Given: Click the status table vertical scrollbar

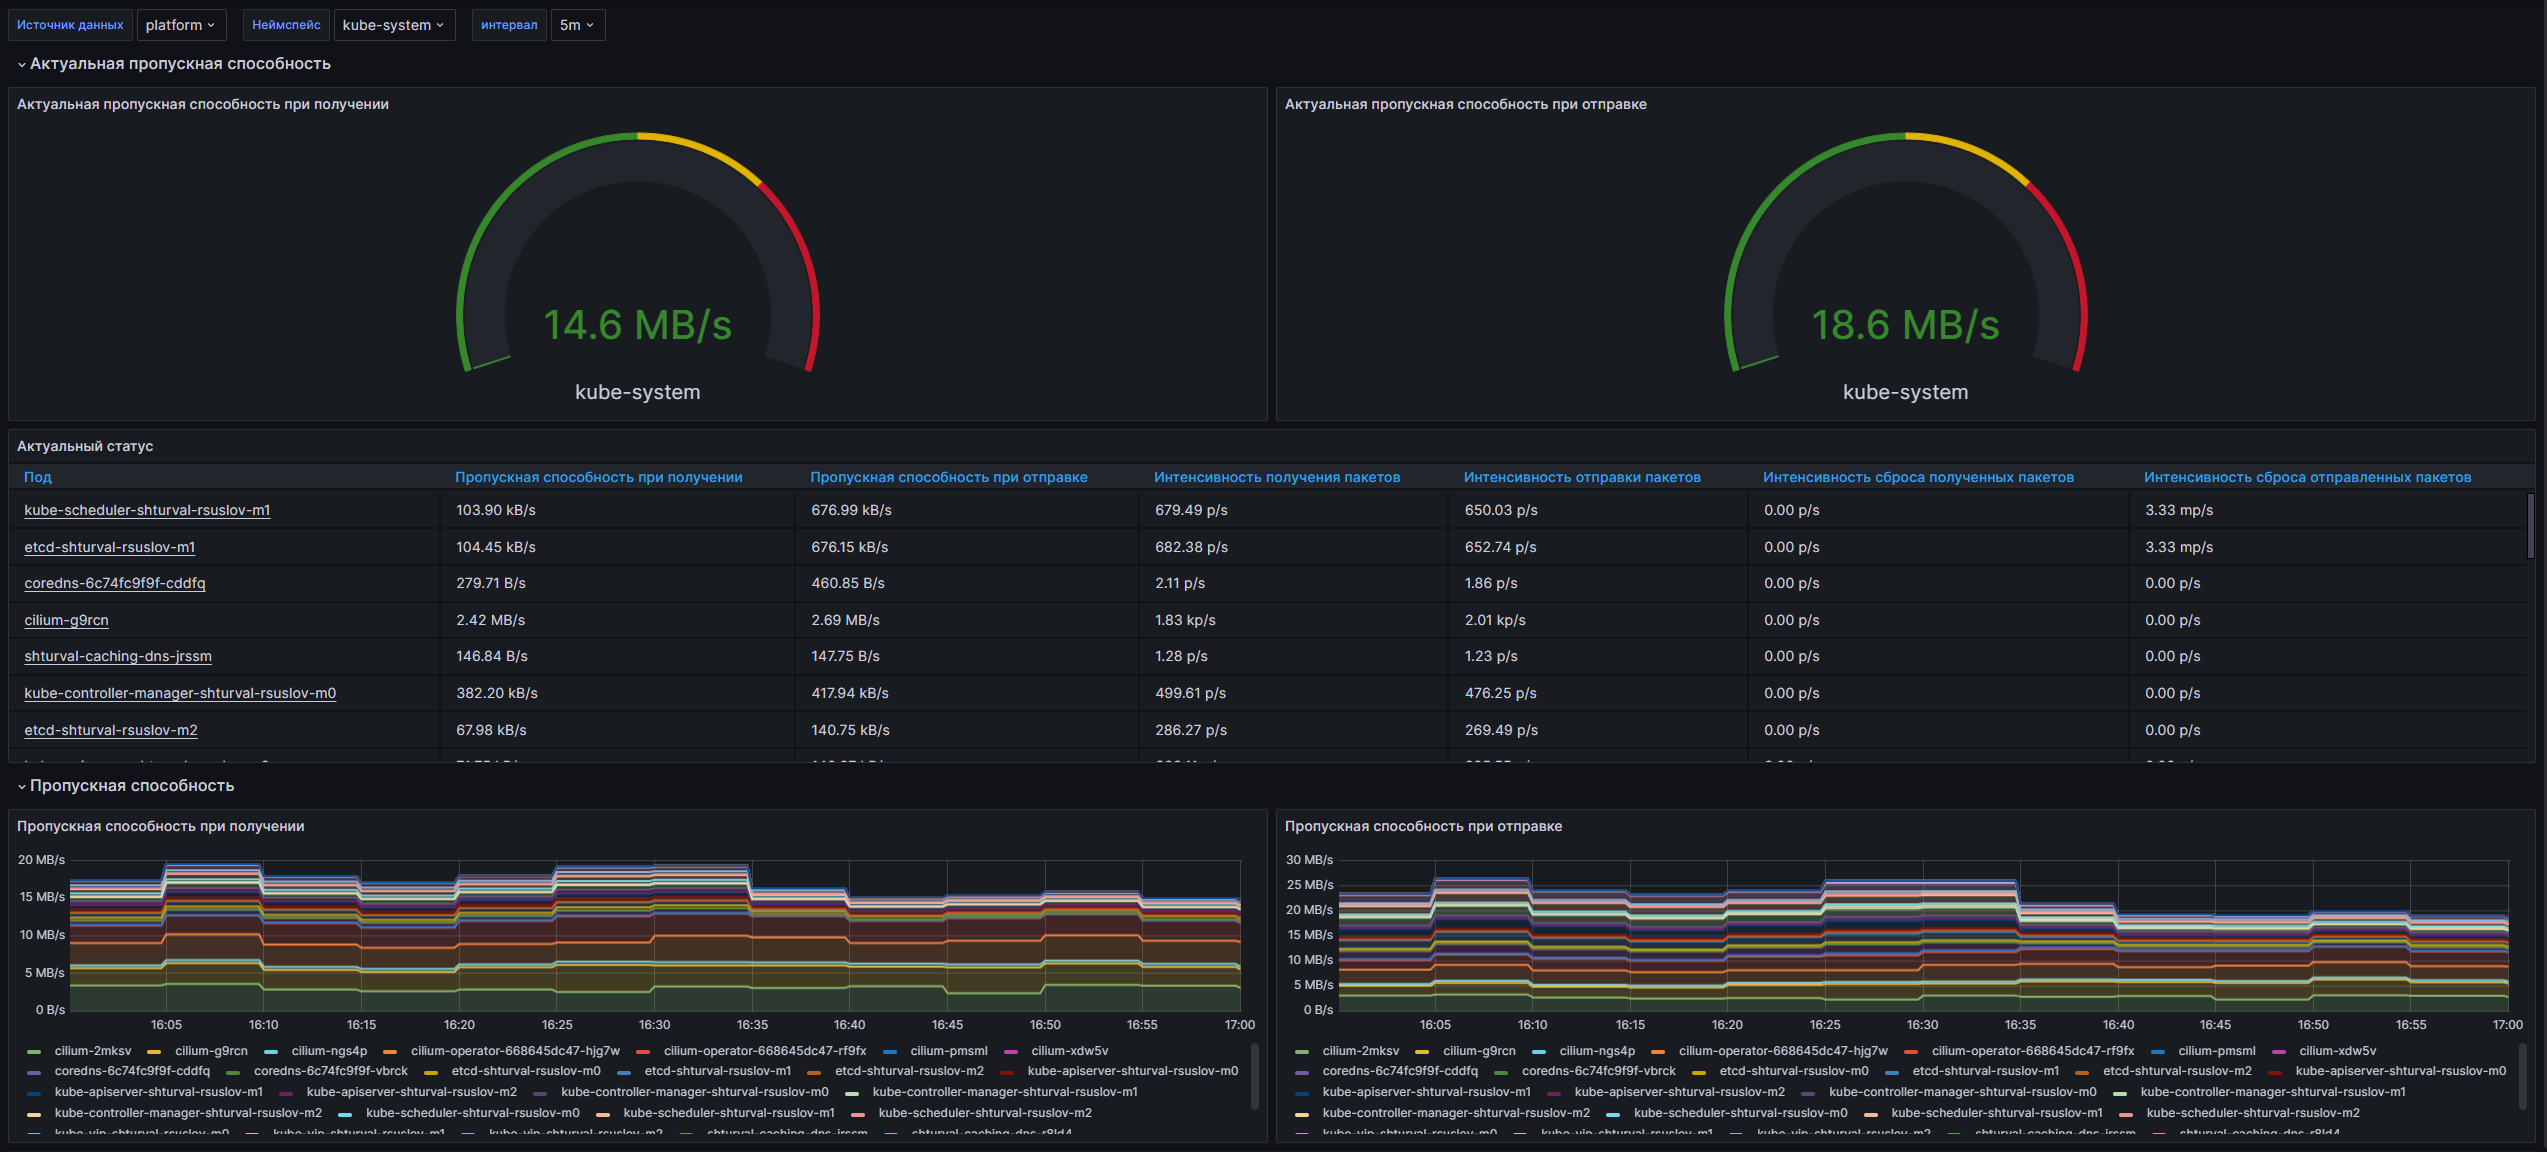Looking at the screenshot, I should click(2530, 525).
